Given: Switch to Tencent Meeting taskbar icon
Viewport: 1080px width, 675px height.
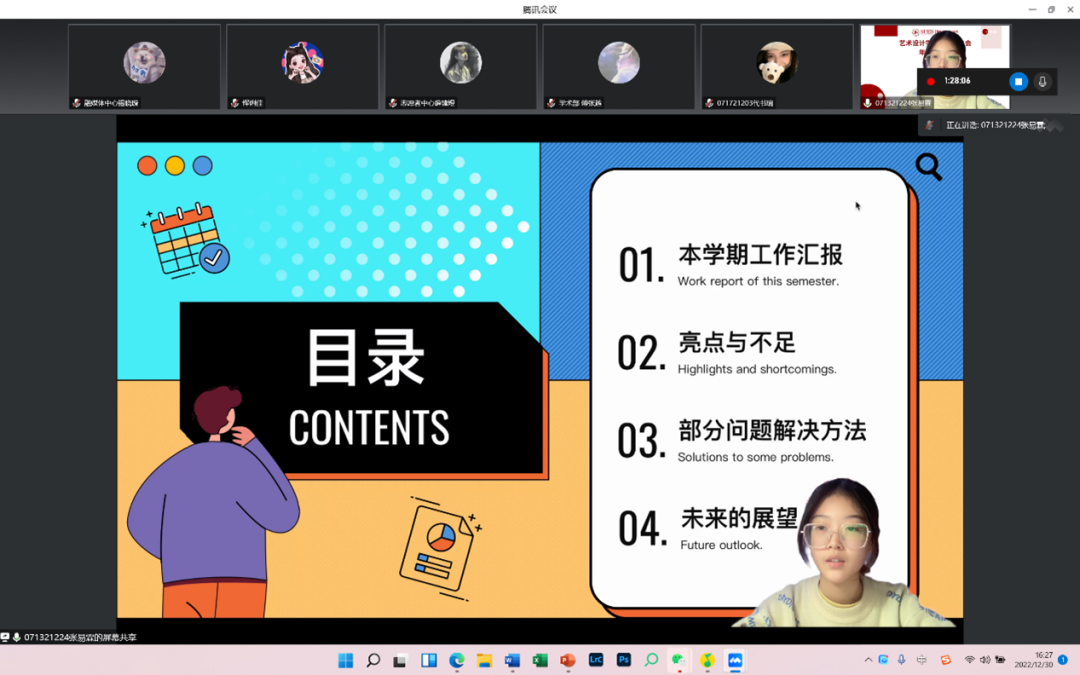Looking at the screenshot, I should 735,660.
